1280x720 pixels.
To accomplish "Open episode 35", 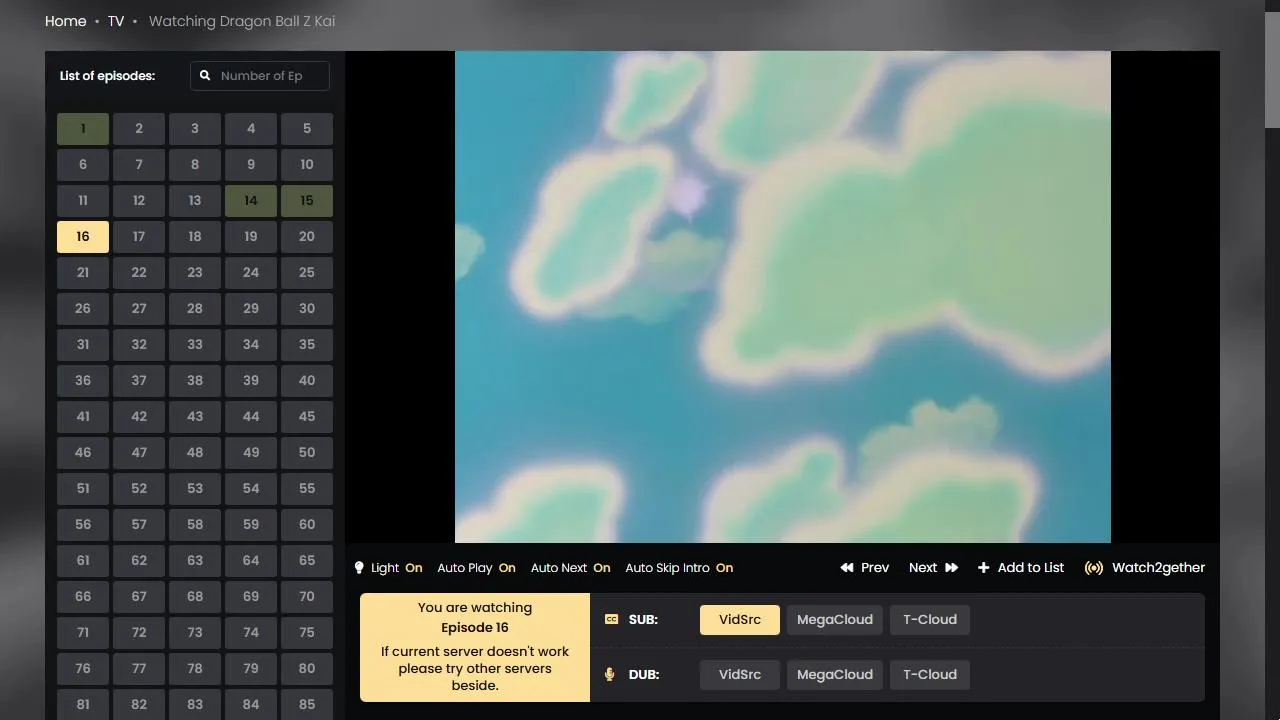I will 307,344.
